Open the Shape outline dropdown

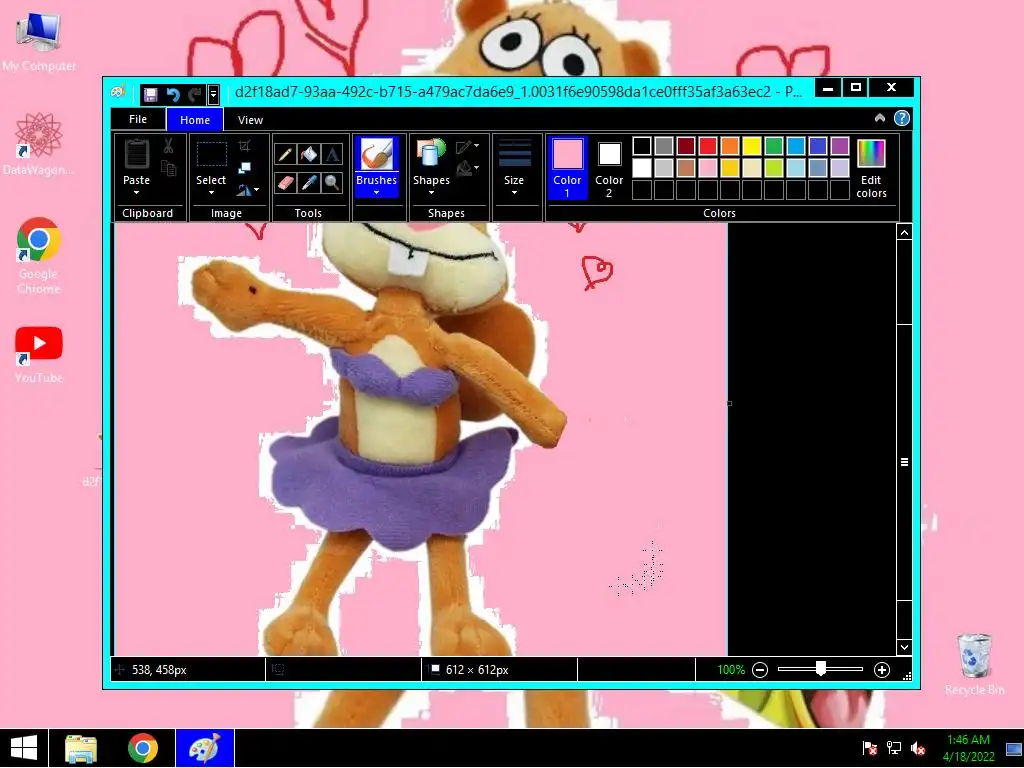pyautogui.click(x=467, y=146)
